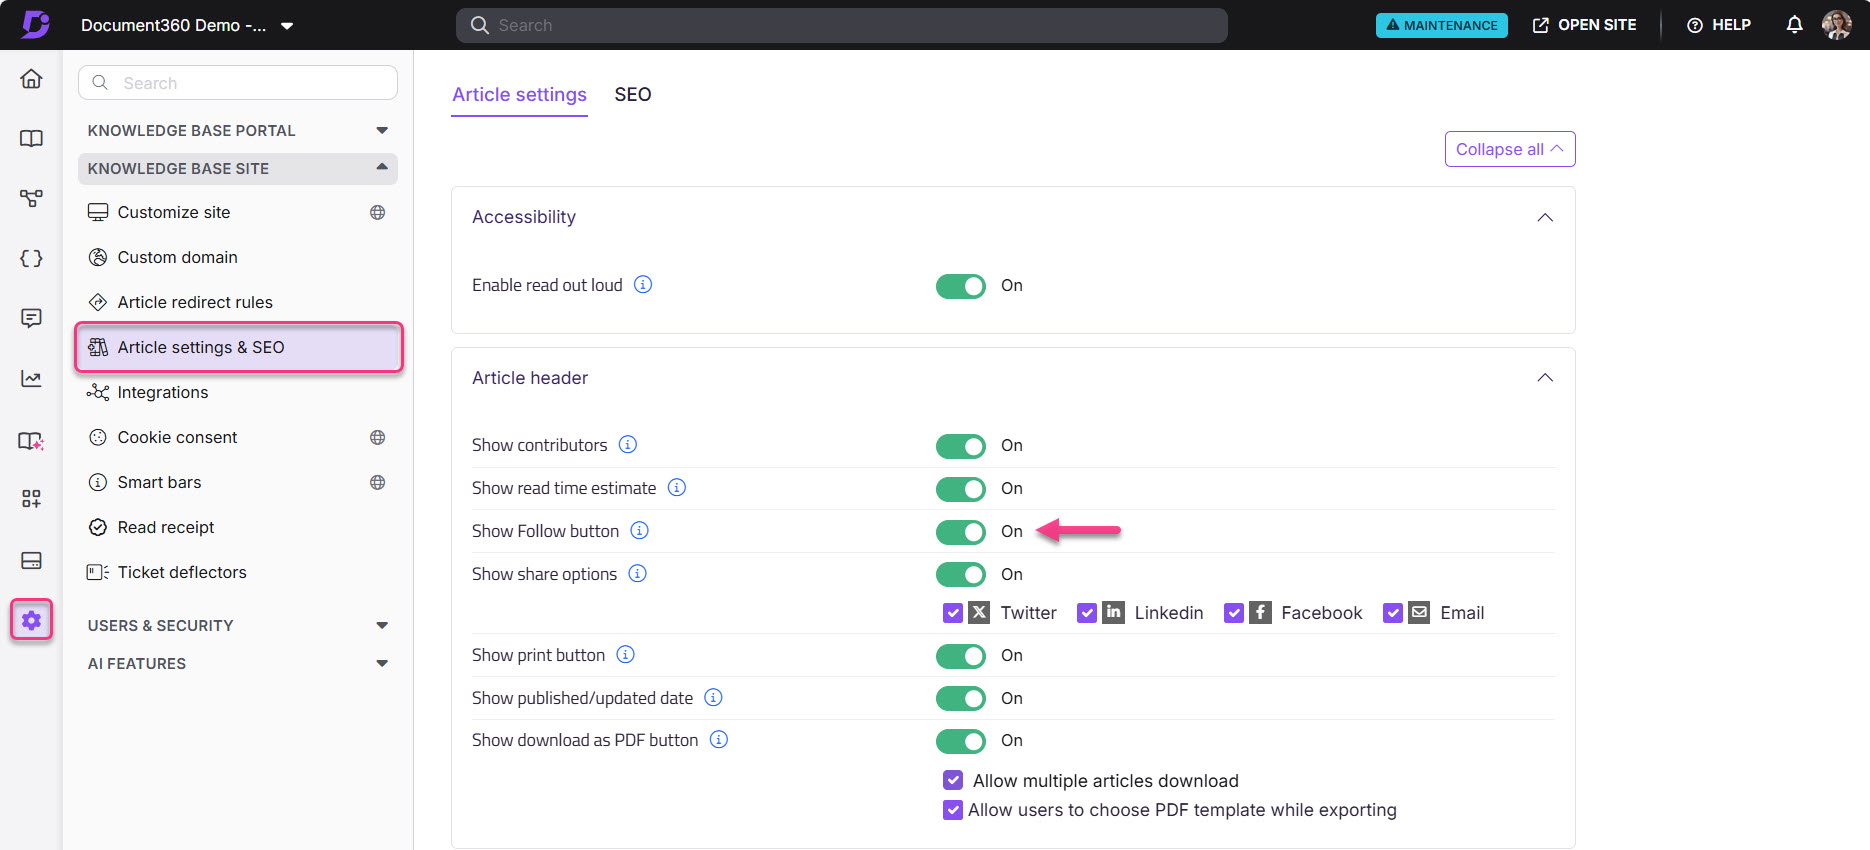Click info icon next to Show print button
The height and width of the screenshot is (850, 1870).
point(626,654)
